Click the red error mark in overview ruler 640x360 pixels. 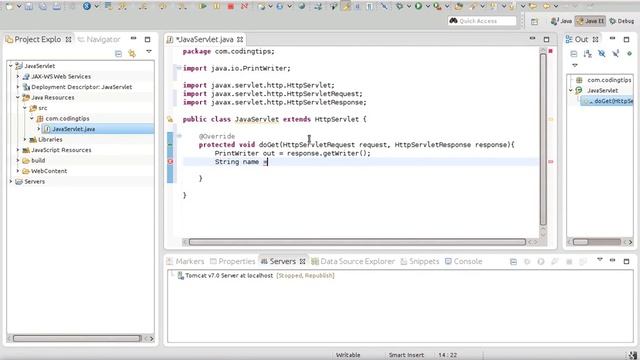tap(551, 162)
